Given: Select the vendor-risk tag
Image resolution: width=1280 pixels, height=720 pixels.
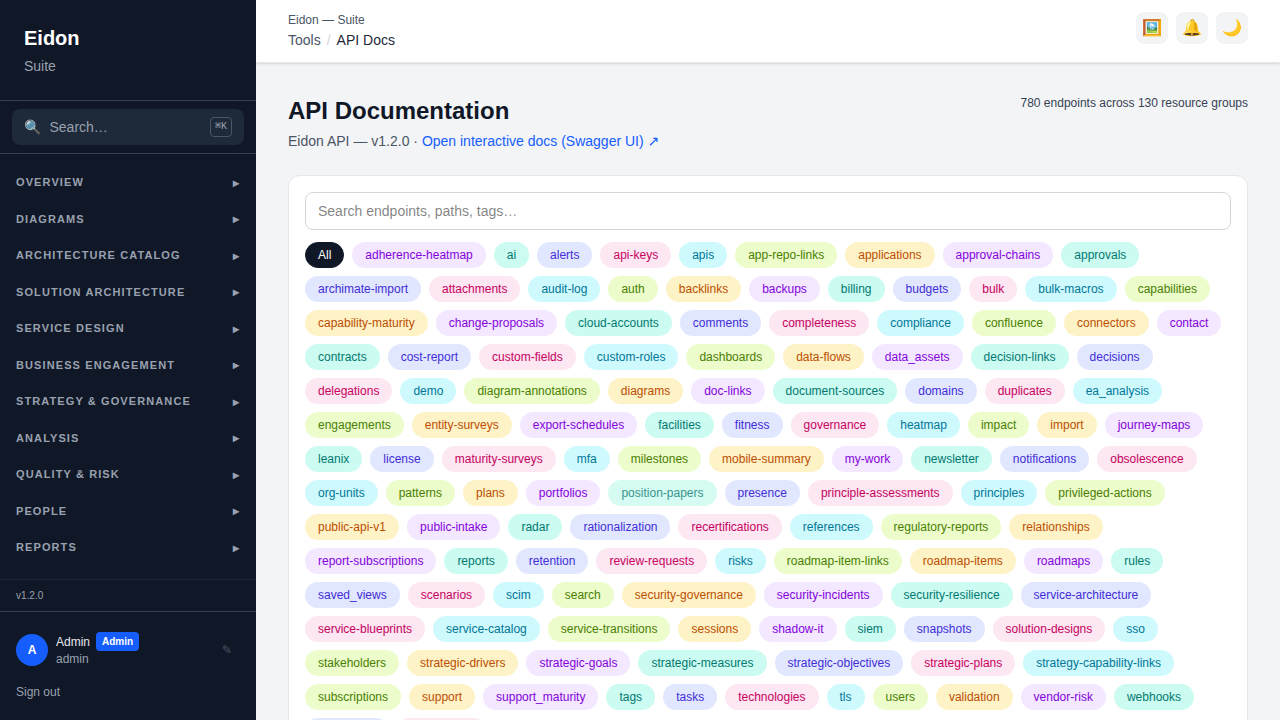Looking at the screenshot, I should coord(1063,697).
